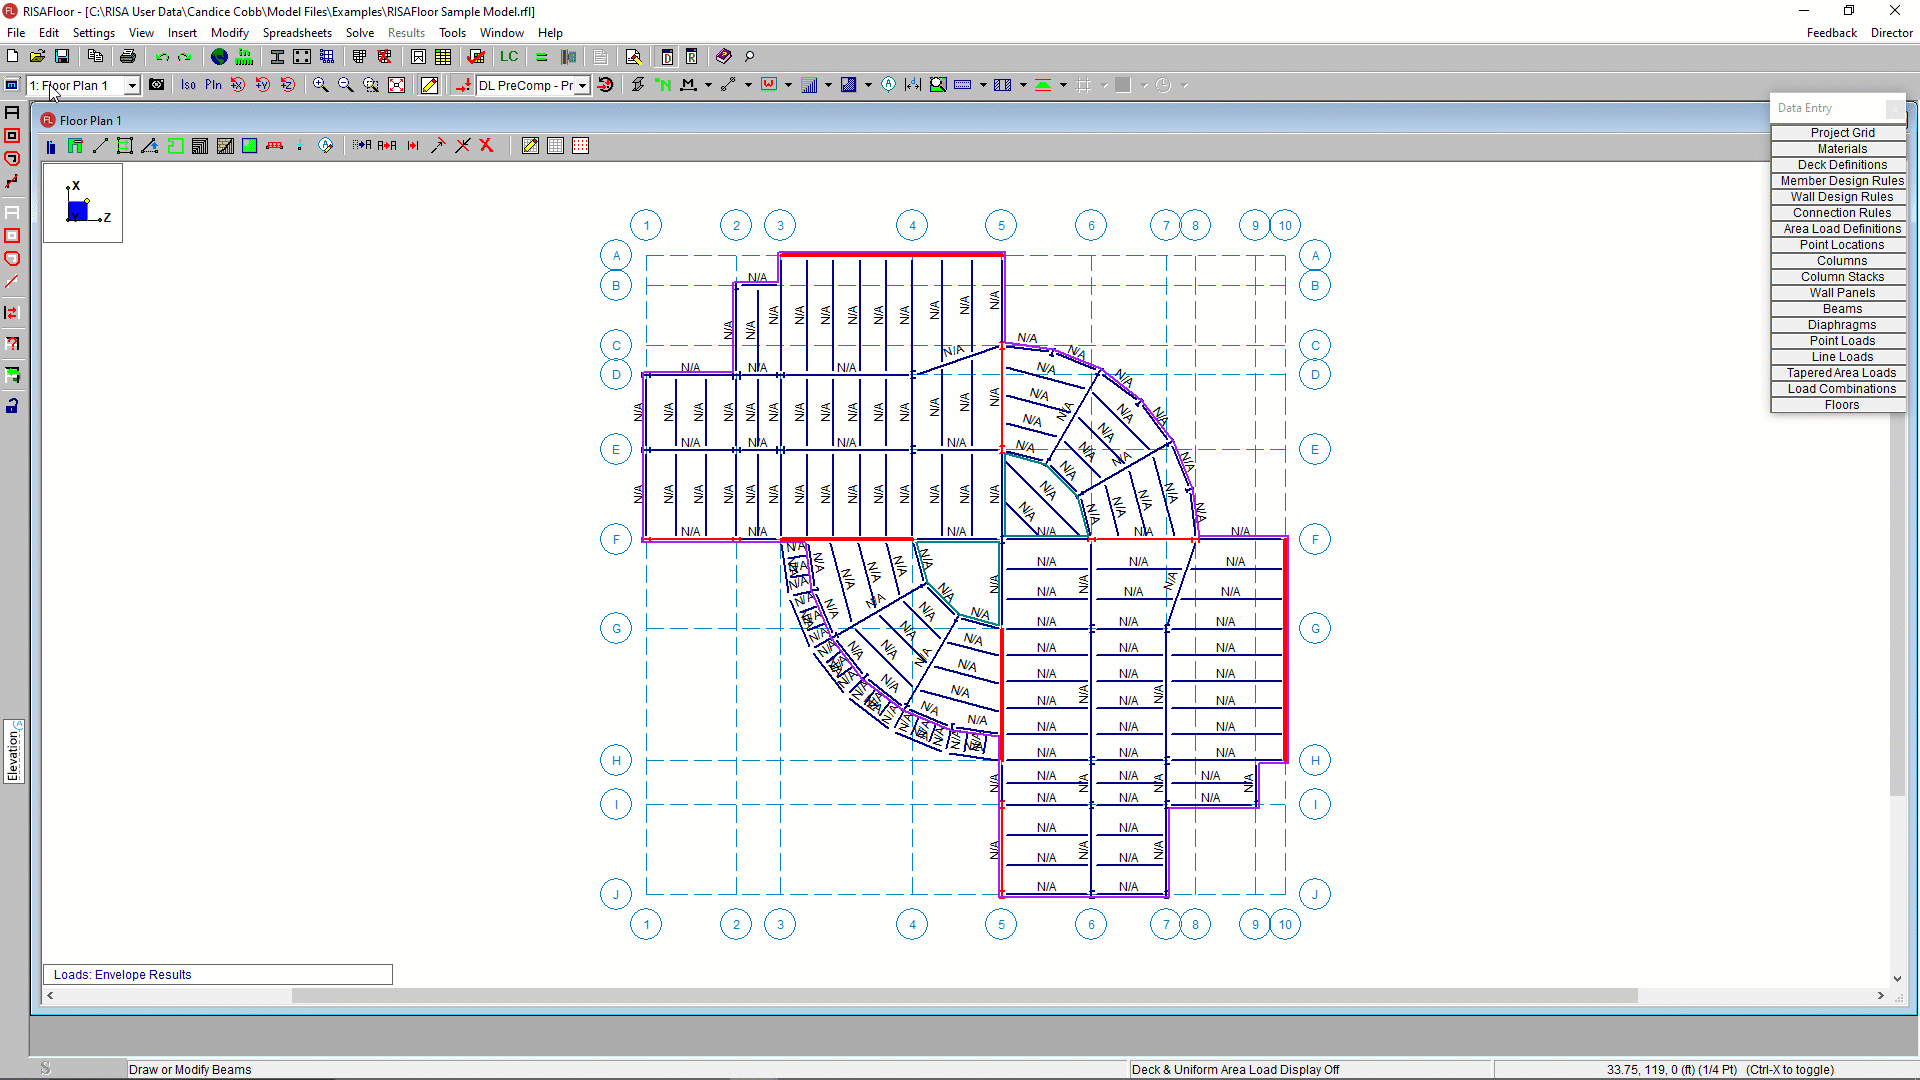Click the Save file icon
The image size is (1920, 1080).
coord(62,57)
